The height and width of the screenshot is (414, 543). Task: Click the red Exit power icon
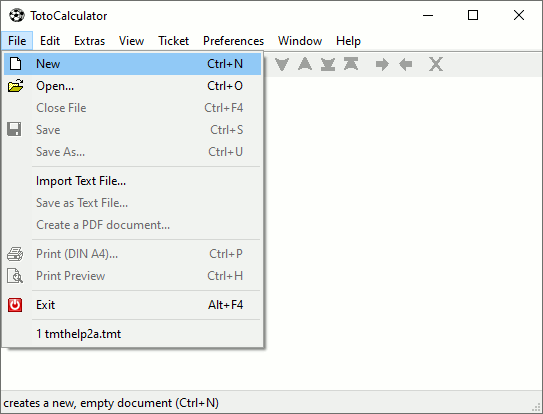pyautogui.click(x=15, y=305)
